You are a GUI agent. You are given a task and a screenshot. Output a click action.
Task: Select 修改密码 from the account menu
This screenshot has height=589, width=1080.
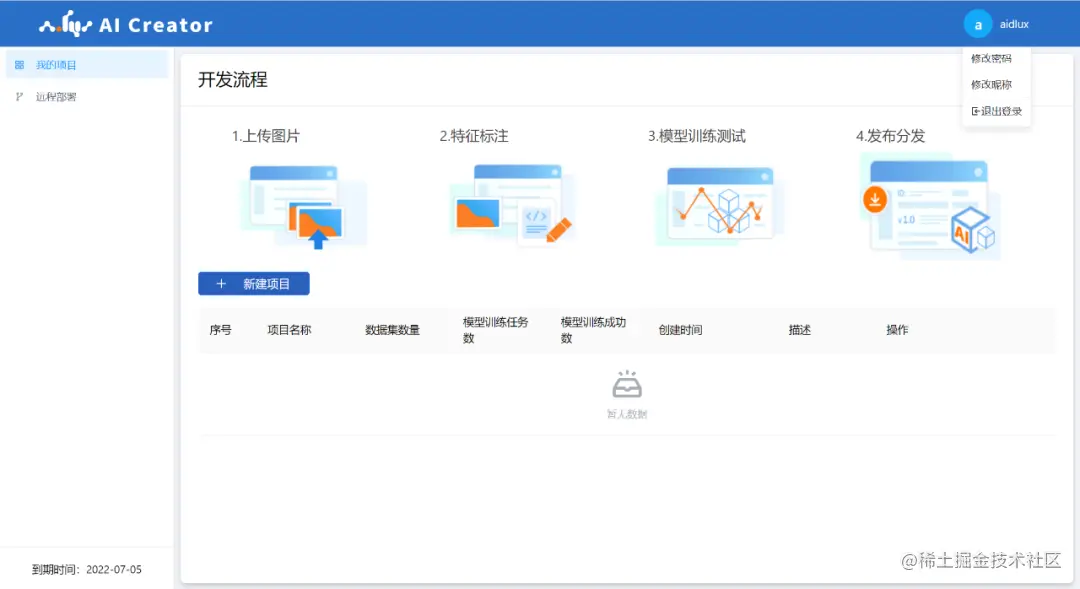tap(991, 58)
